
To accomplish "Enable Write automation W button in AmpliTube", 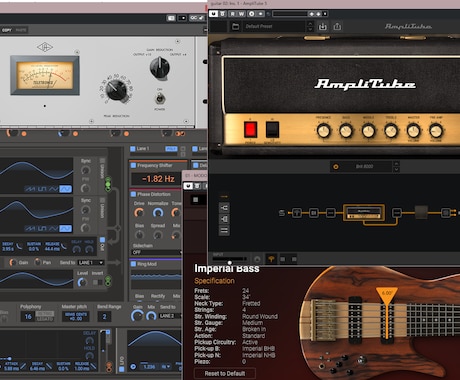I will tap(241, 14).
